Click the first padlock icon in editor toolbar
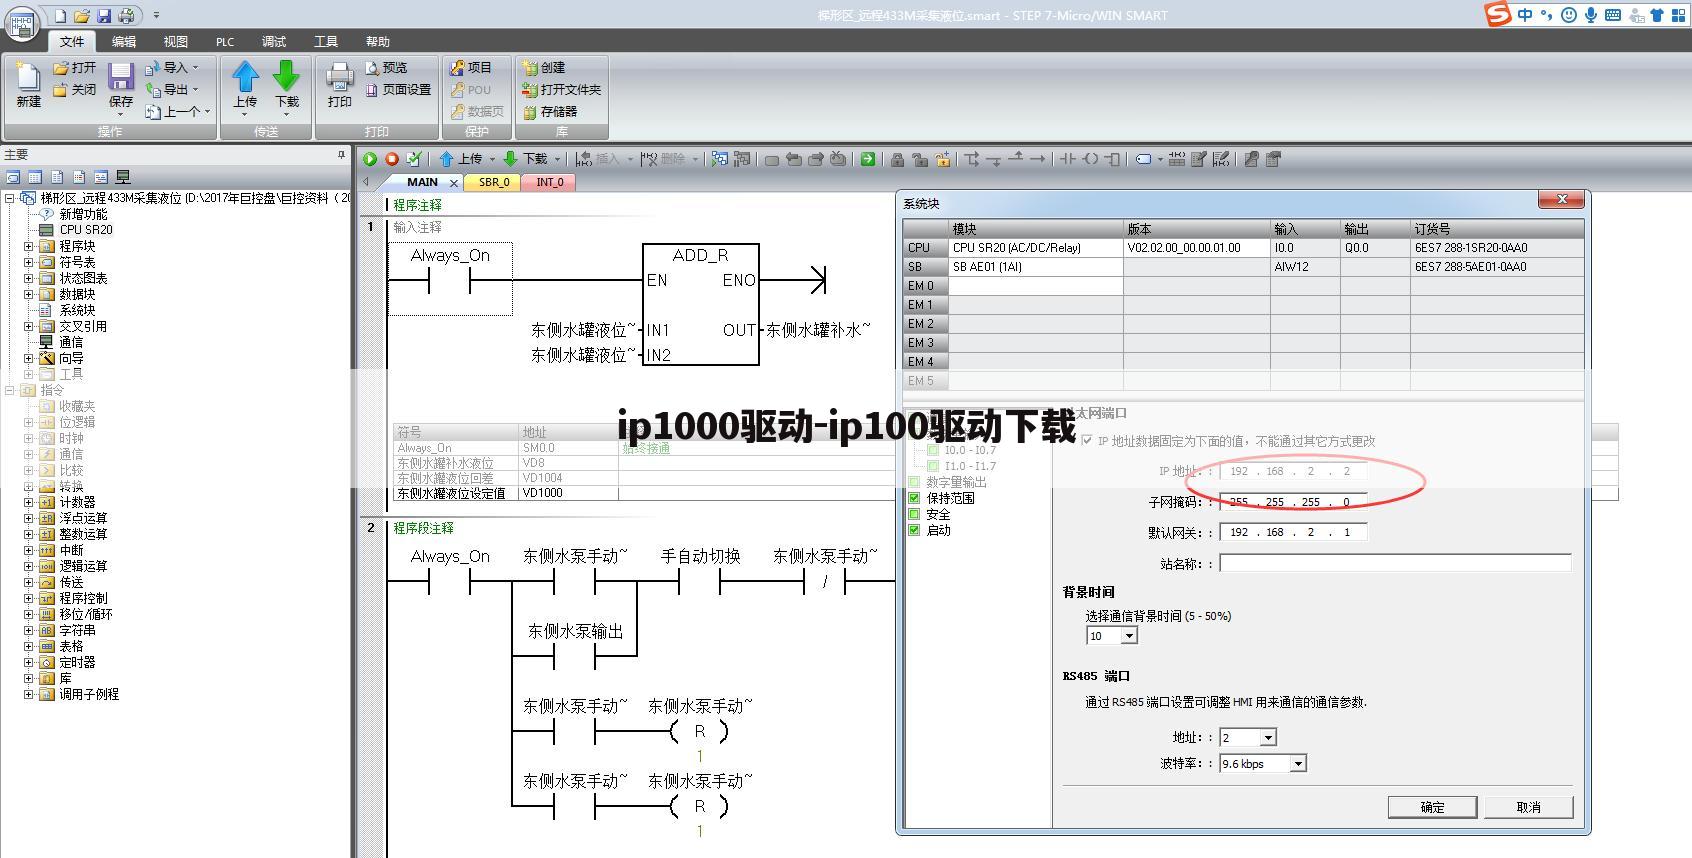 click(897, 159)
